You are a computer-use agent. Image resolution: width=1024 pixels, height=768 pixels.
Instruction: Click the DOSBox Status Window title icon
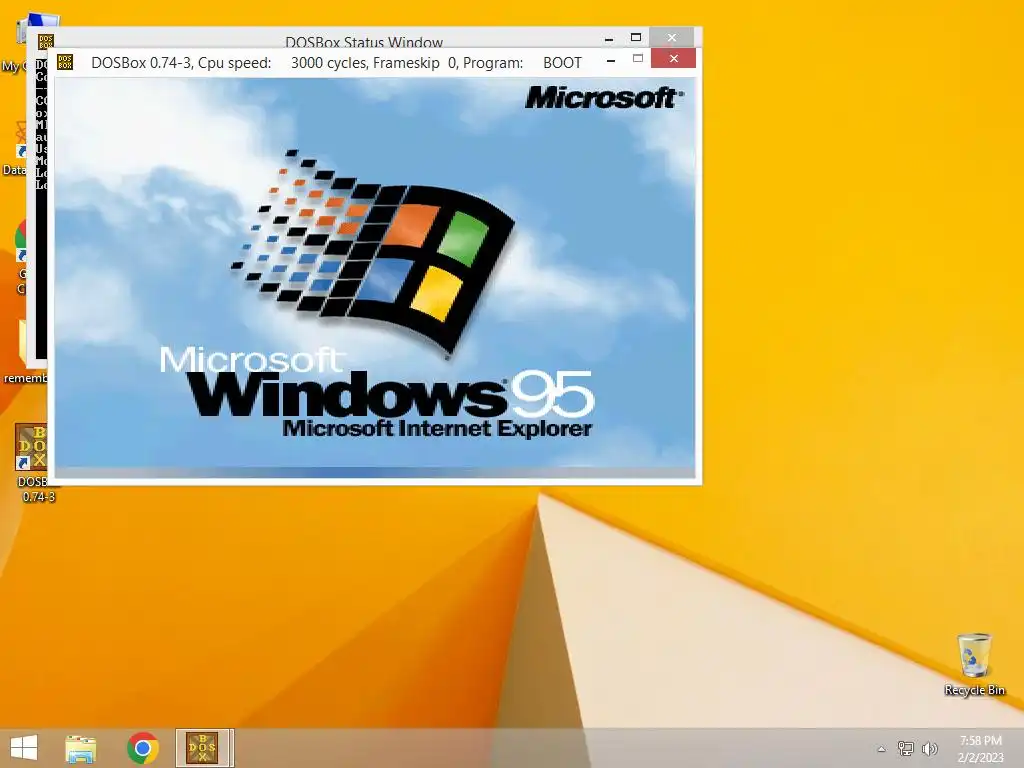pos(46,41)
